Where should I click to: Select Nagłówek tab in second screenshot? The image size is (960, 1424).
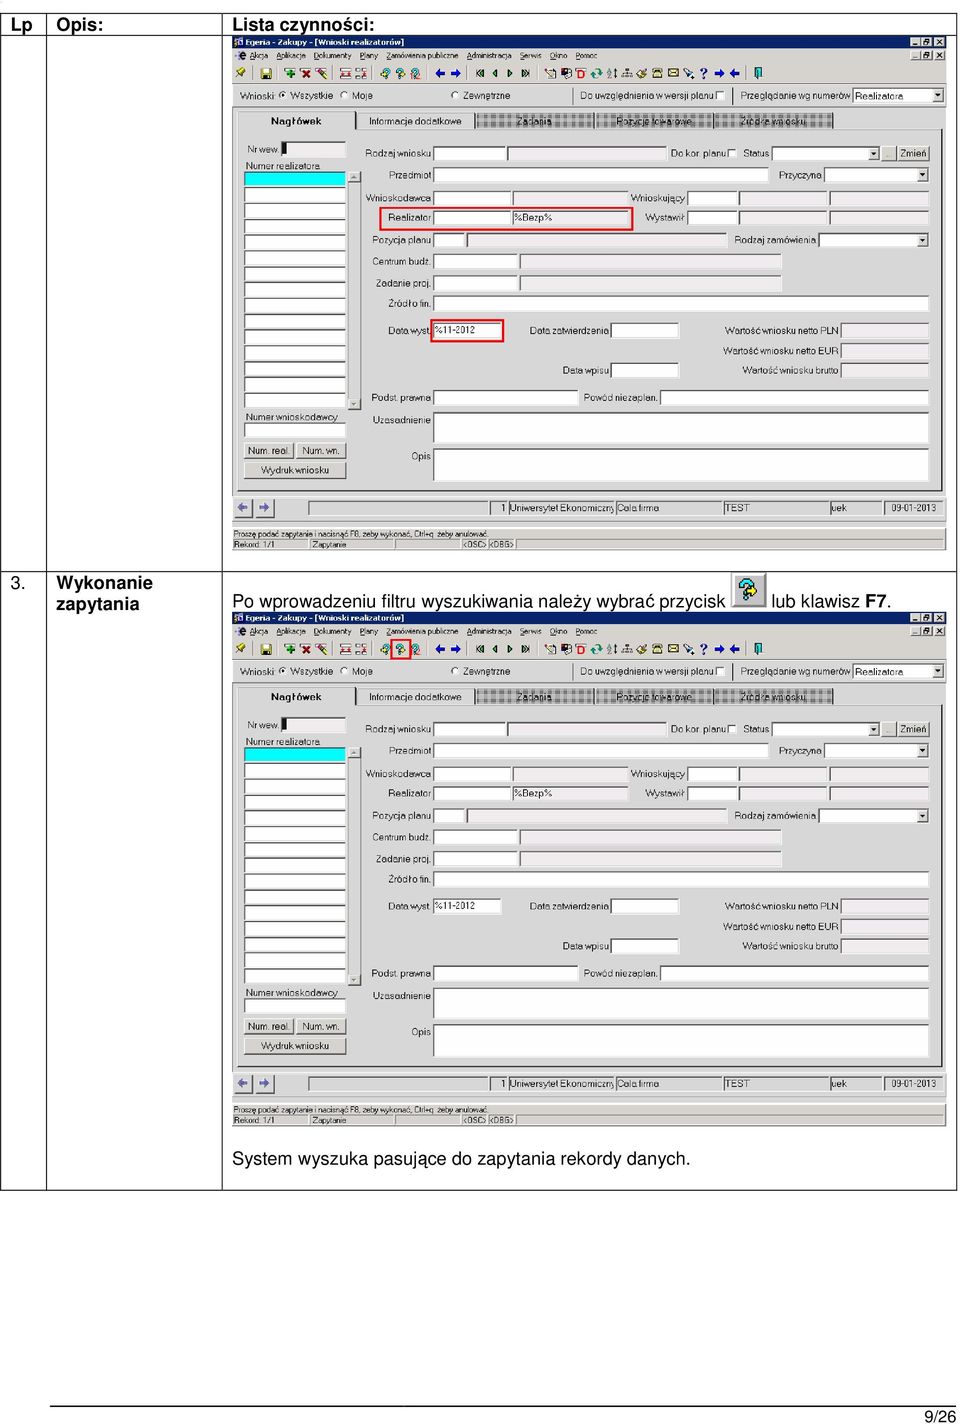(296, 697)
